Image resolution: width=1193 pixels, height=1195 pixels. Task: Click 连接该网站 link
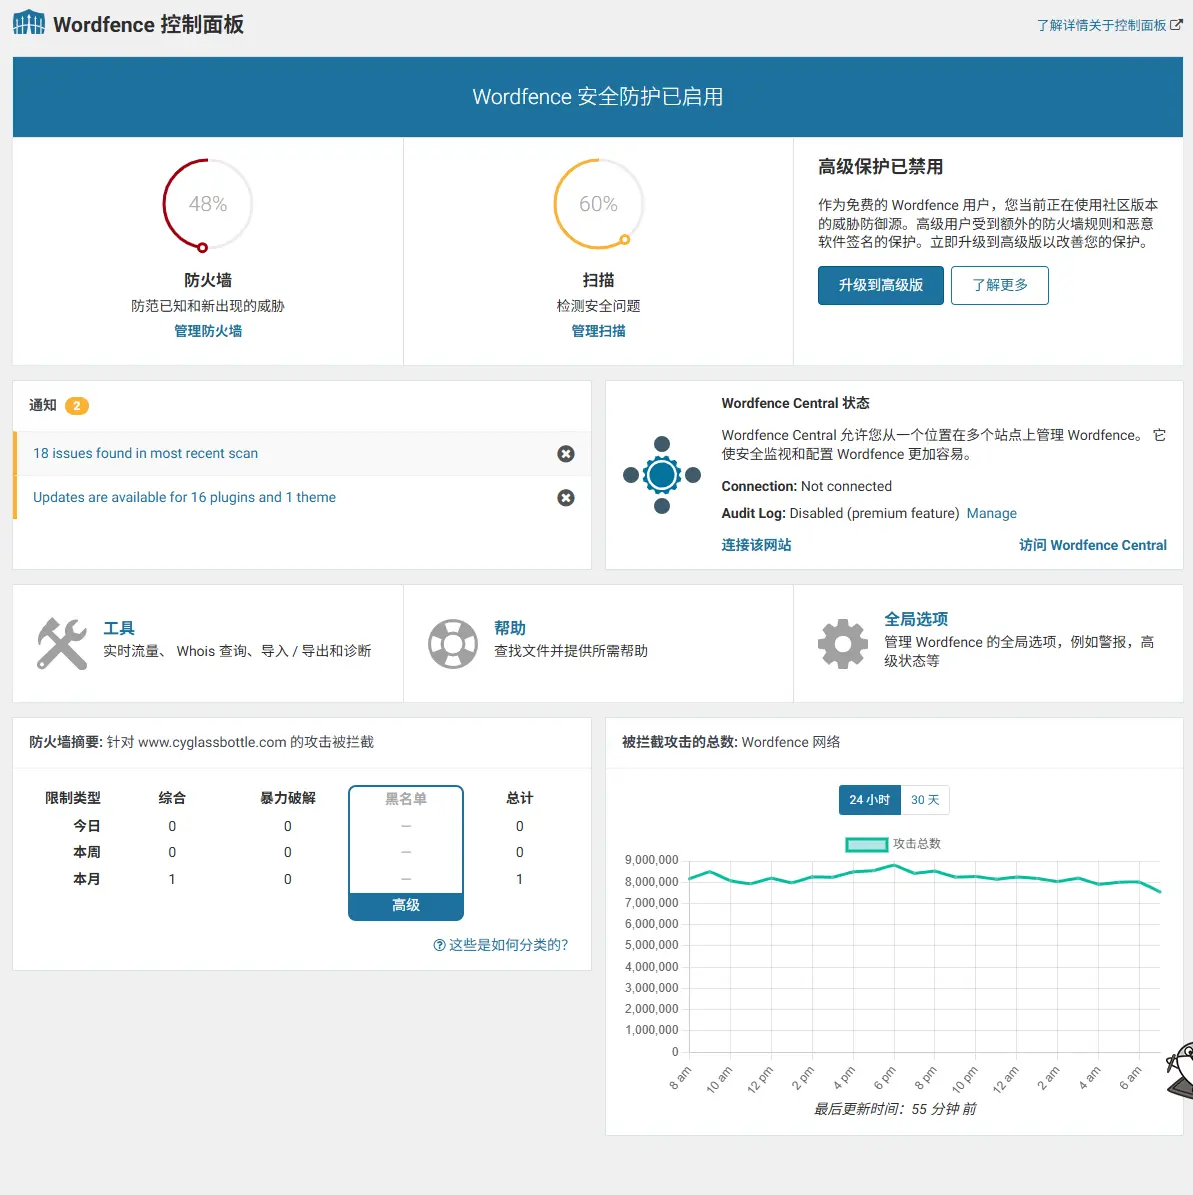tap(756, 545)
